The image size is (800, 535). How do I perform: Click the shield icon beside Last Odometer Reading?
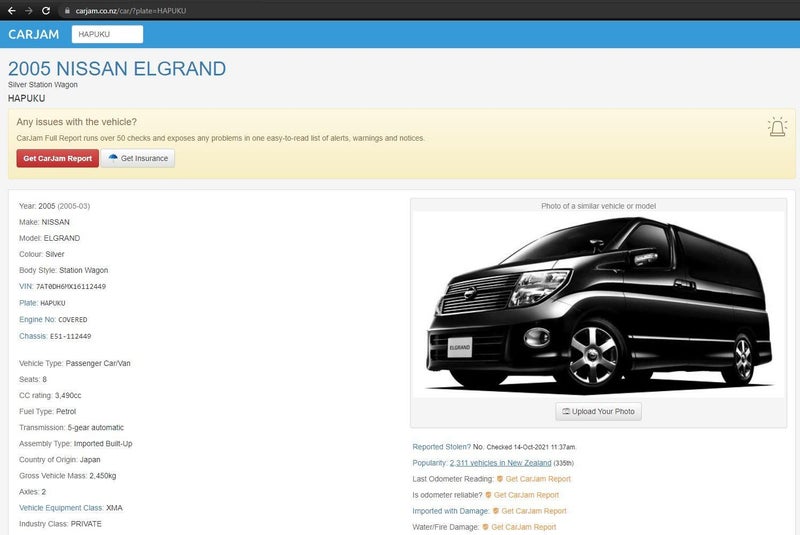point(500,479)
